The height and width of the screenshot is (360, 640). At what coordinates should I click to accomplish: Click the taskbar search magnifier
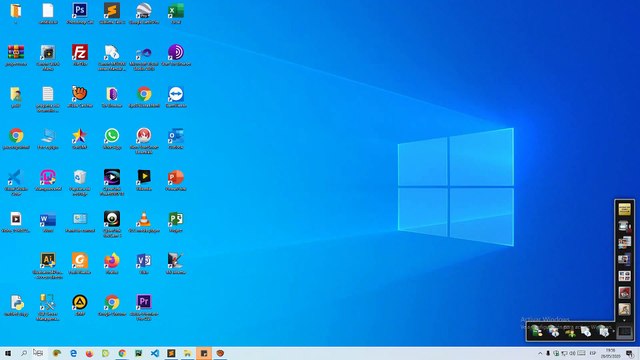pos(24,353)
